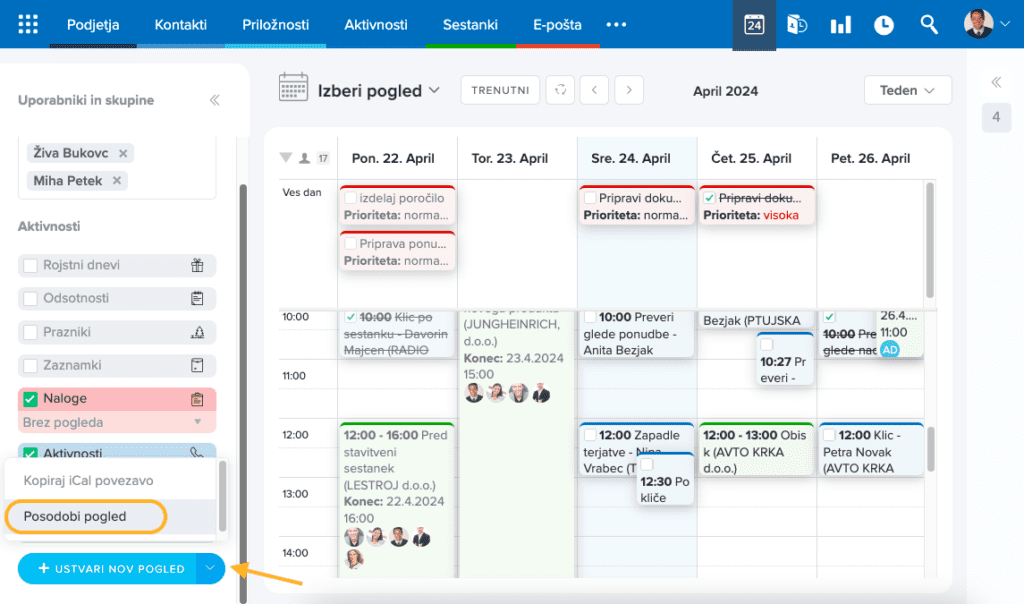Screen dimensions: 1024x604
Task: Click the search magnifier icon
Action: coord(929,25)
